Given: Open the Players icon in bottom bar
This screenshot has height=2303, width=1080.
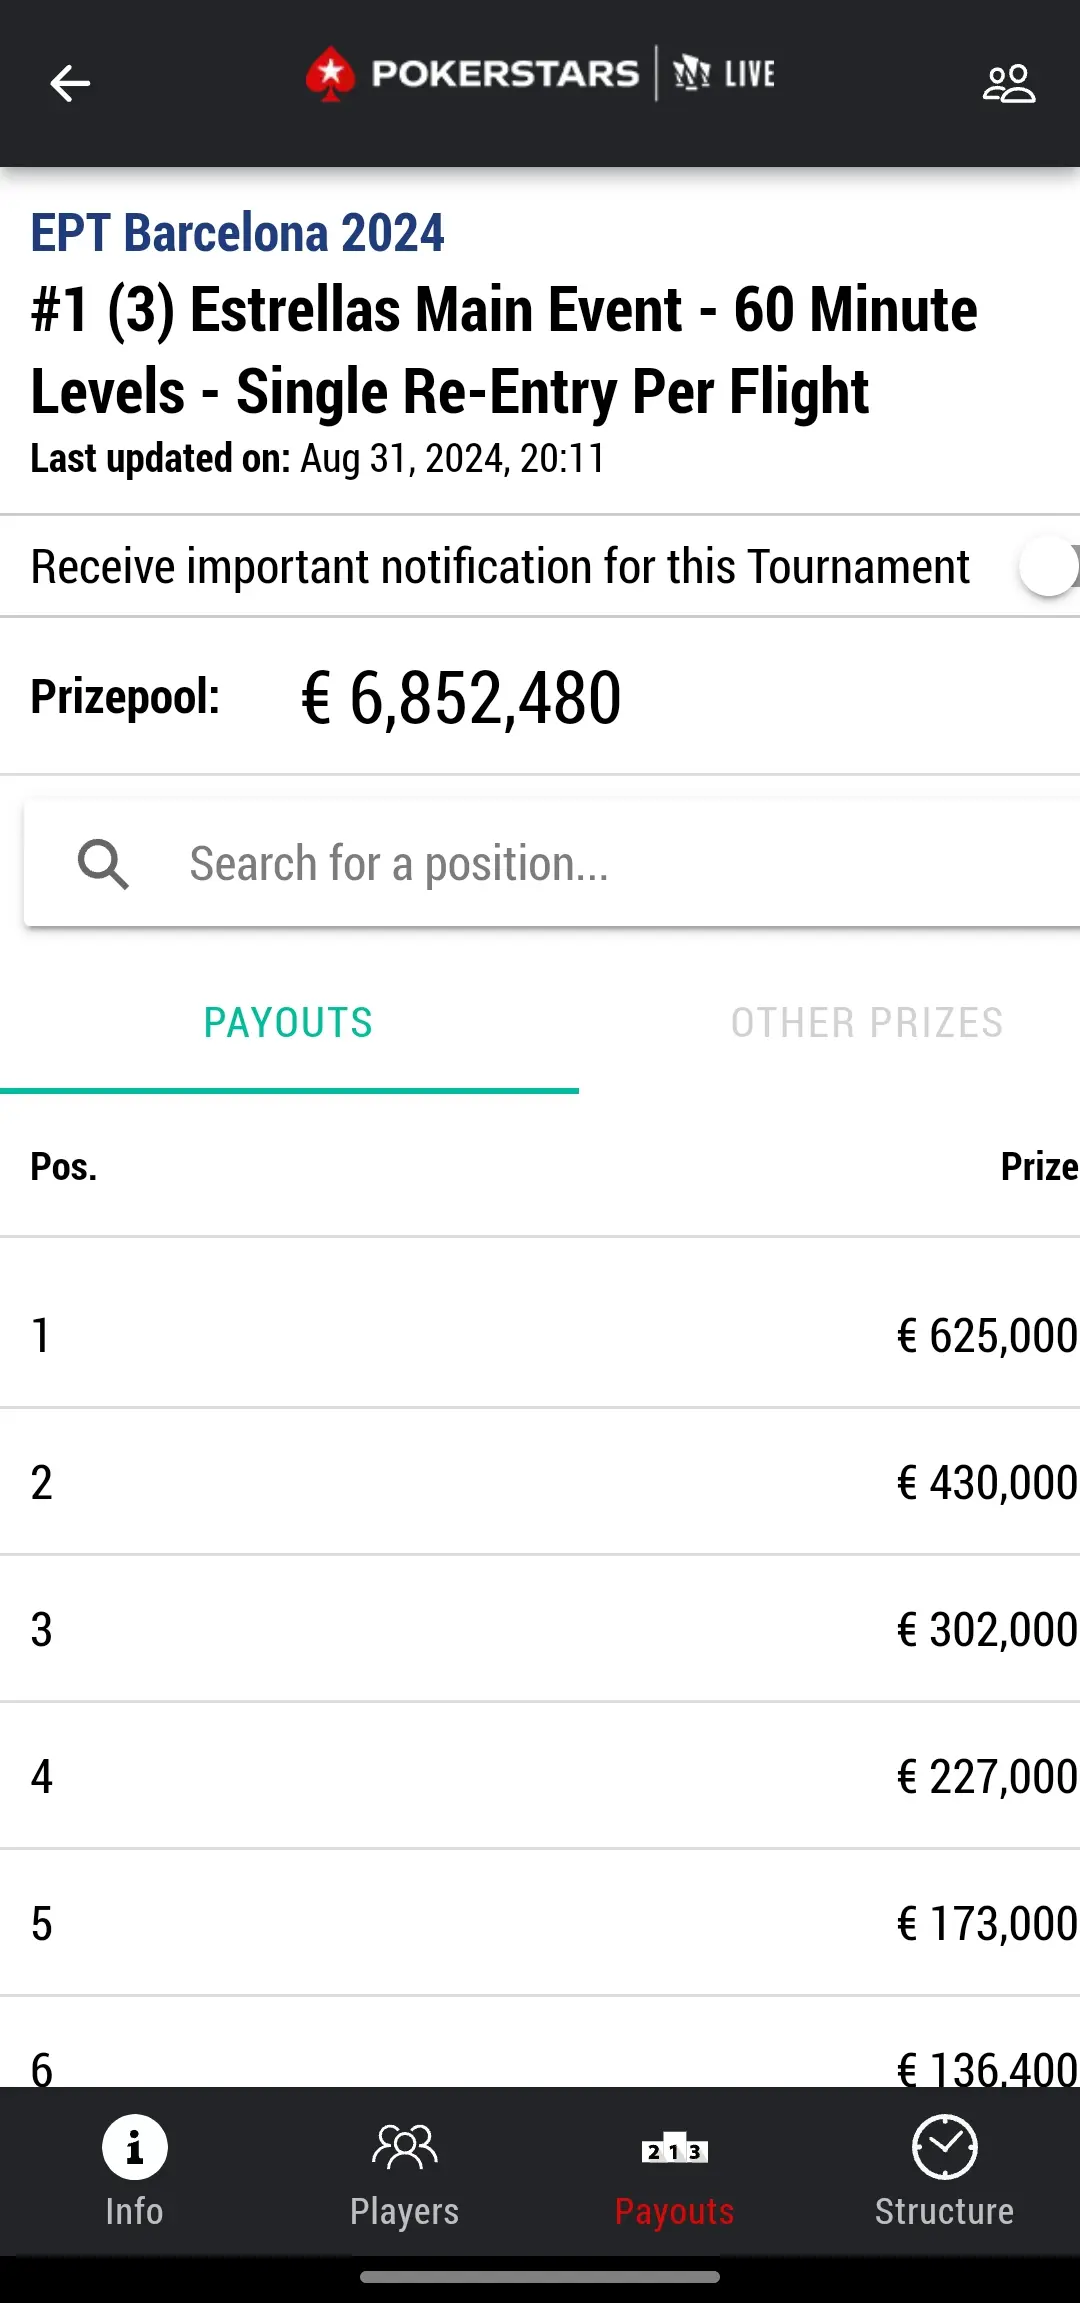Looking at the screenshot, I should click(x=405, y=2146).
